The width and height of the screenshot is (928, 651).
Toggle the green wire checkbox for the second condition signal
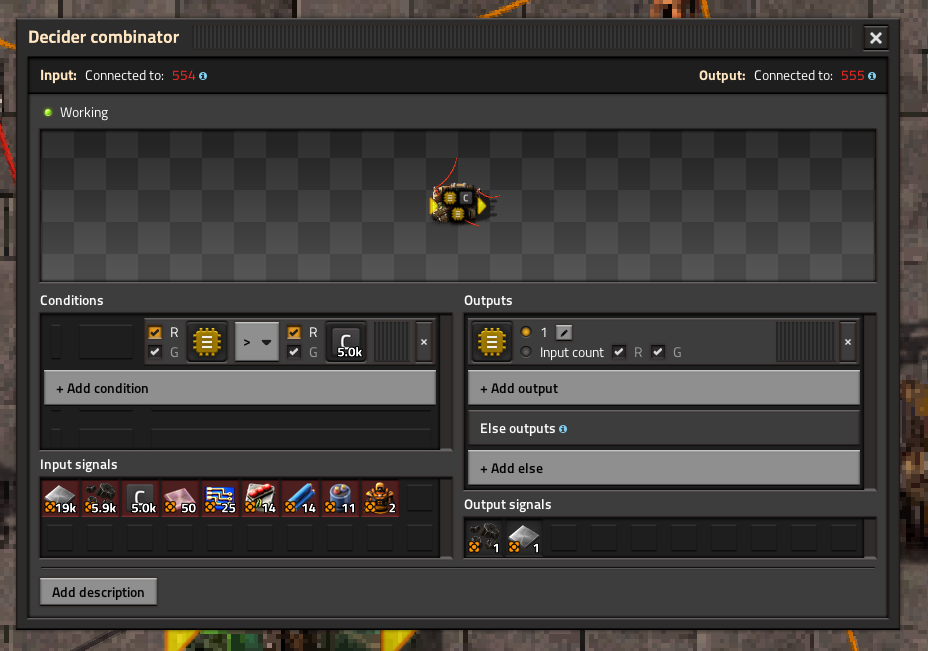(x=294, y=352)
